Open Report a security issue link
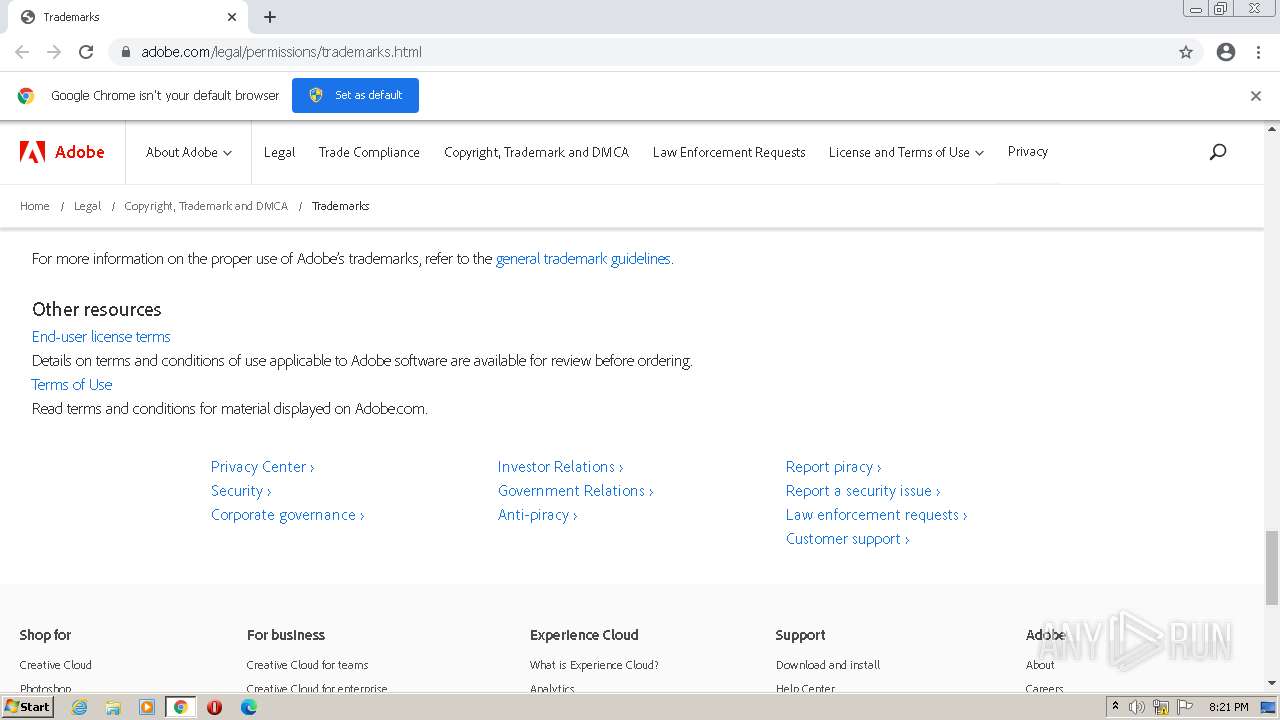Image resolution: width=1280 pixels, height=720 pixels. point(863,491)
